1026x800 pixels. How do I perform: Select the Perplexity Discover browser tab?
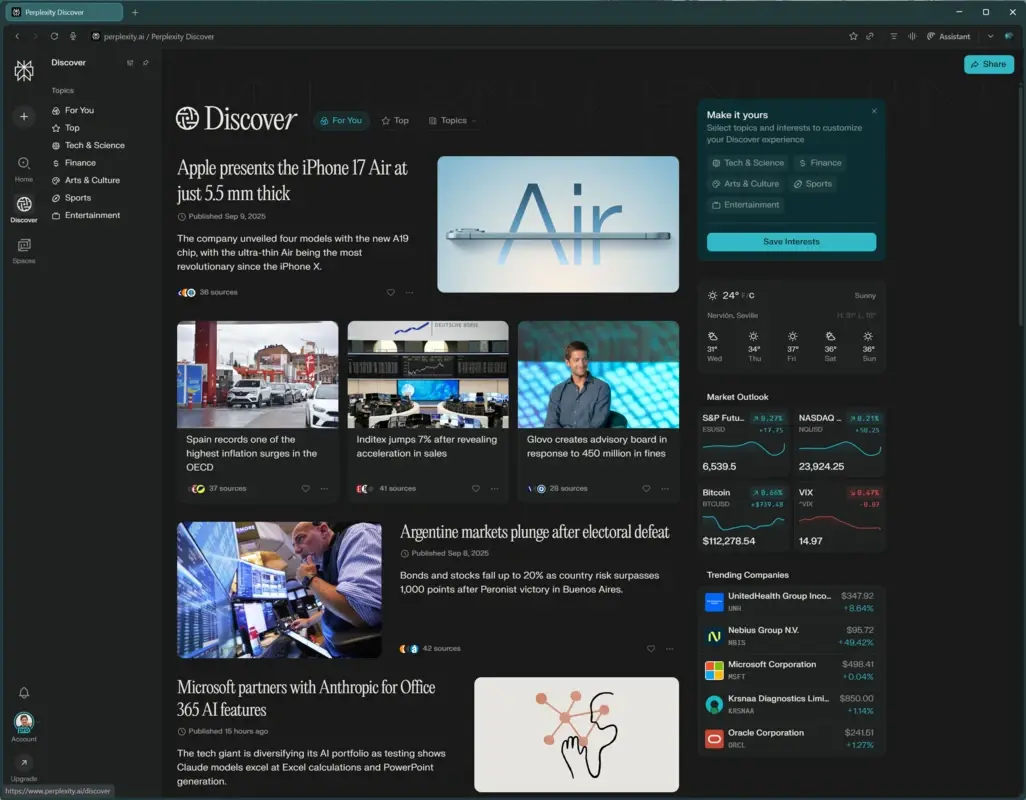tap(60, 12)
